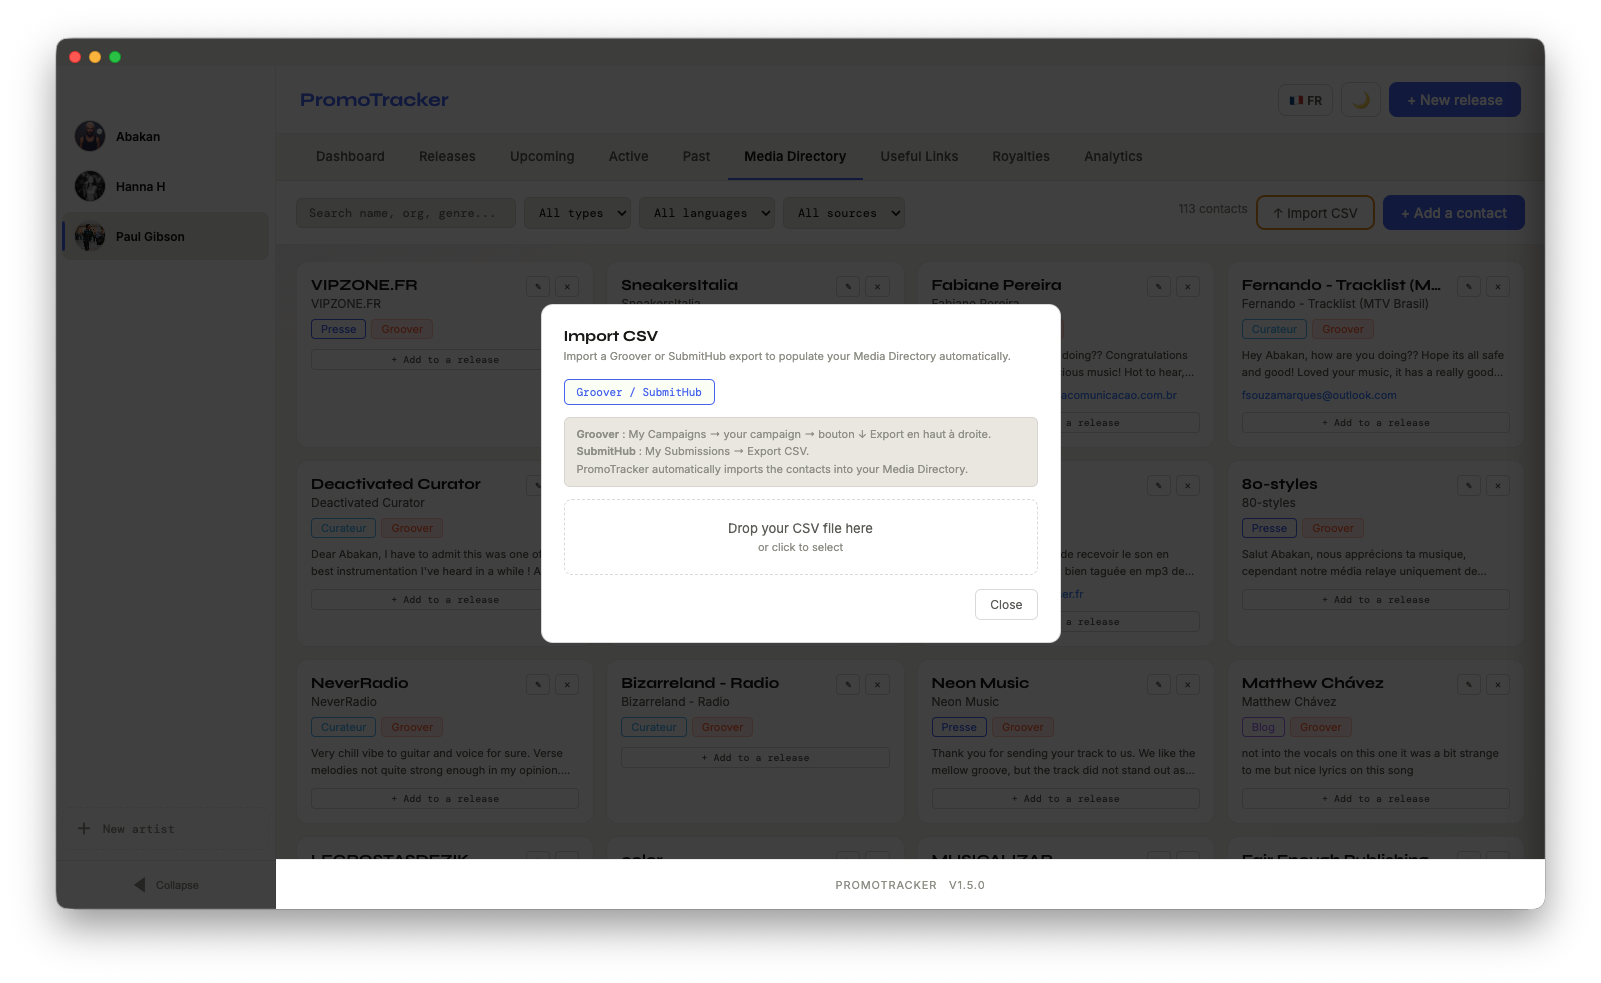Click the Add a contact button
Screen dimensions: 1601x983
[1453, 213]
